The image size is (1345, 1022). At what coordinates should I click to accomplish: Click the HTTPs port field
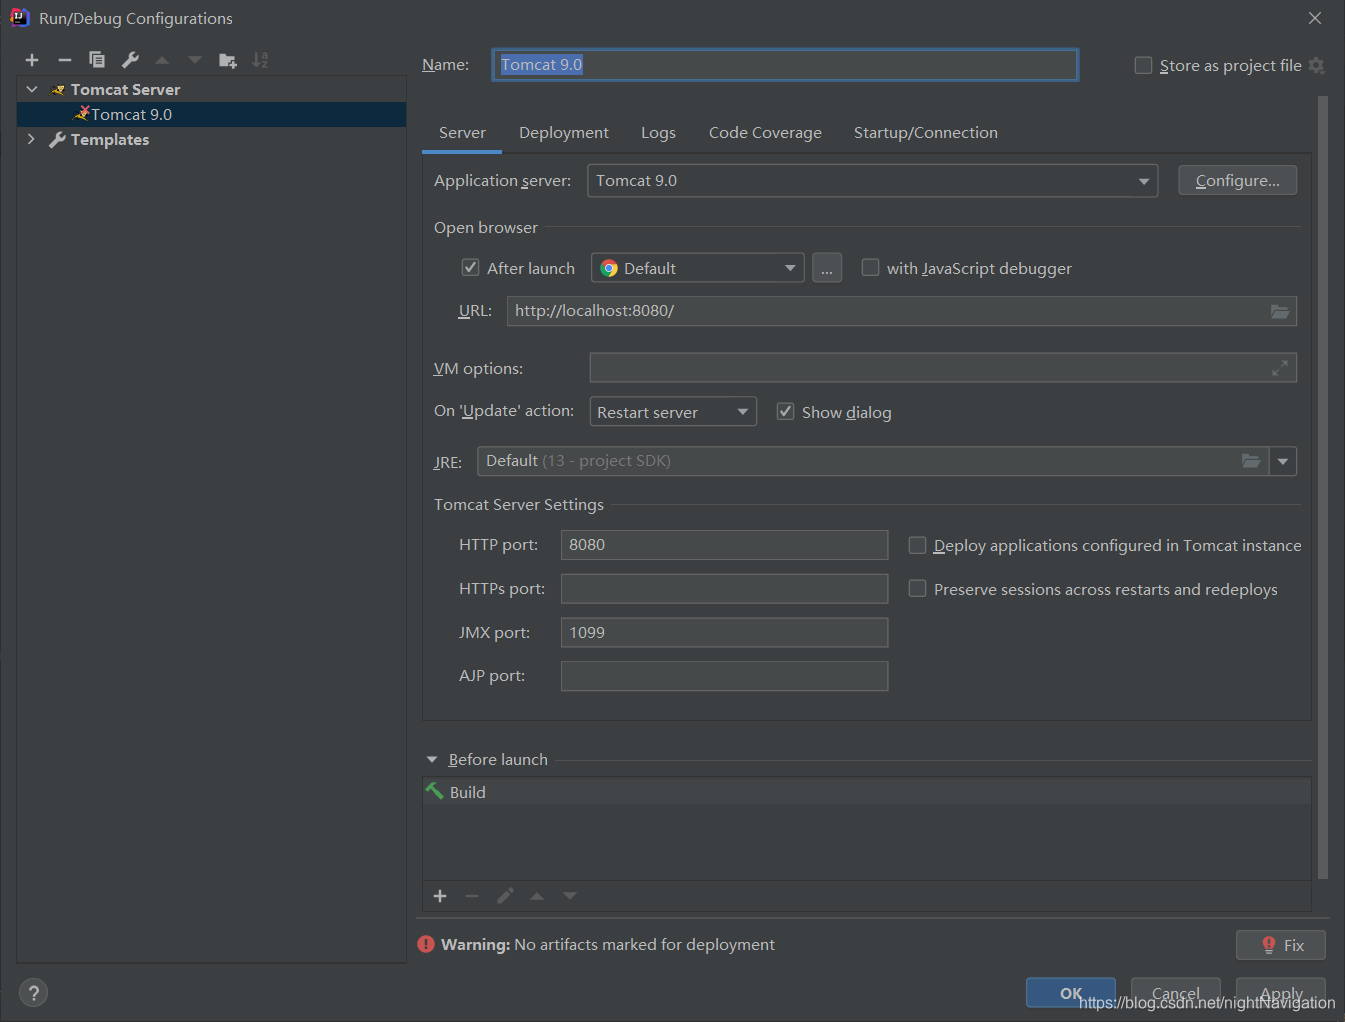724,589
